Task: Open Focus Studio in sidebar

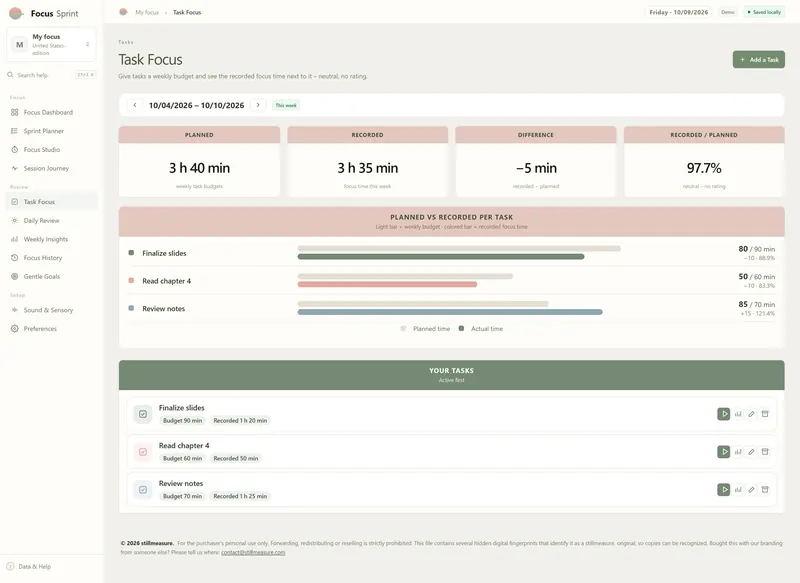Action: click(x=52, y=149)
